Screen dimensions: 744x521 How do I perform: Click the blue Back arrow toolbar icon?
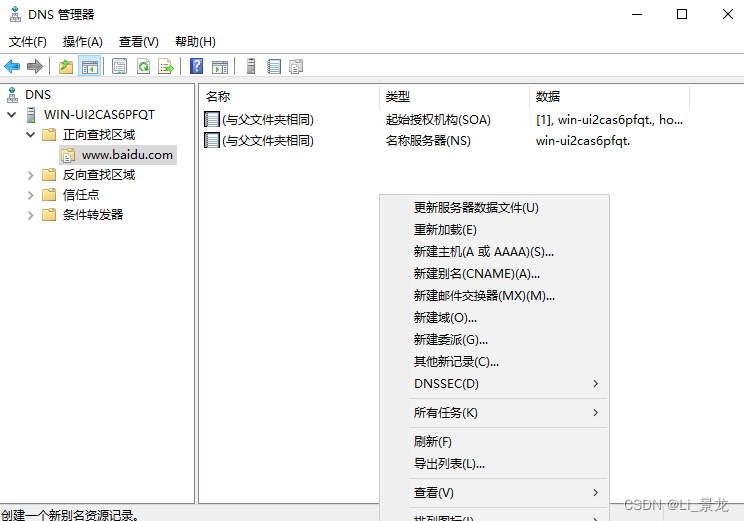[12, 66]
